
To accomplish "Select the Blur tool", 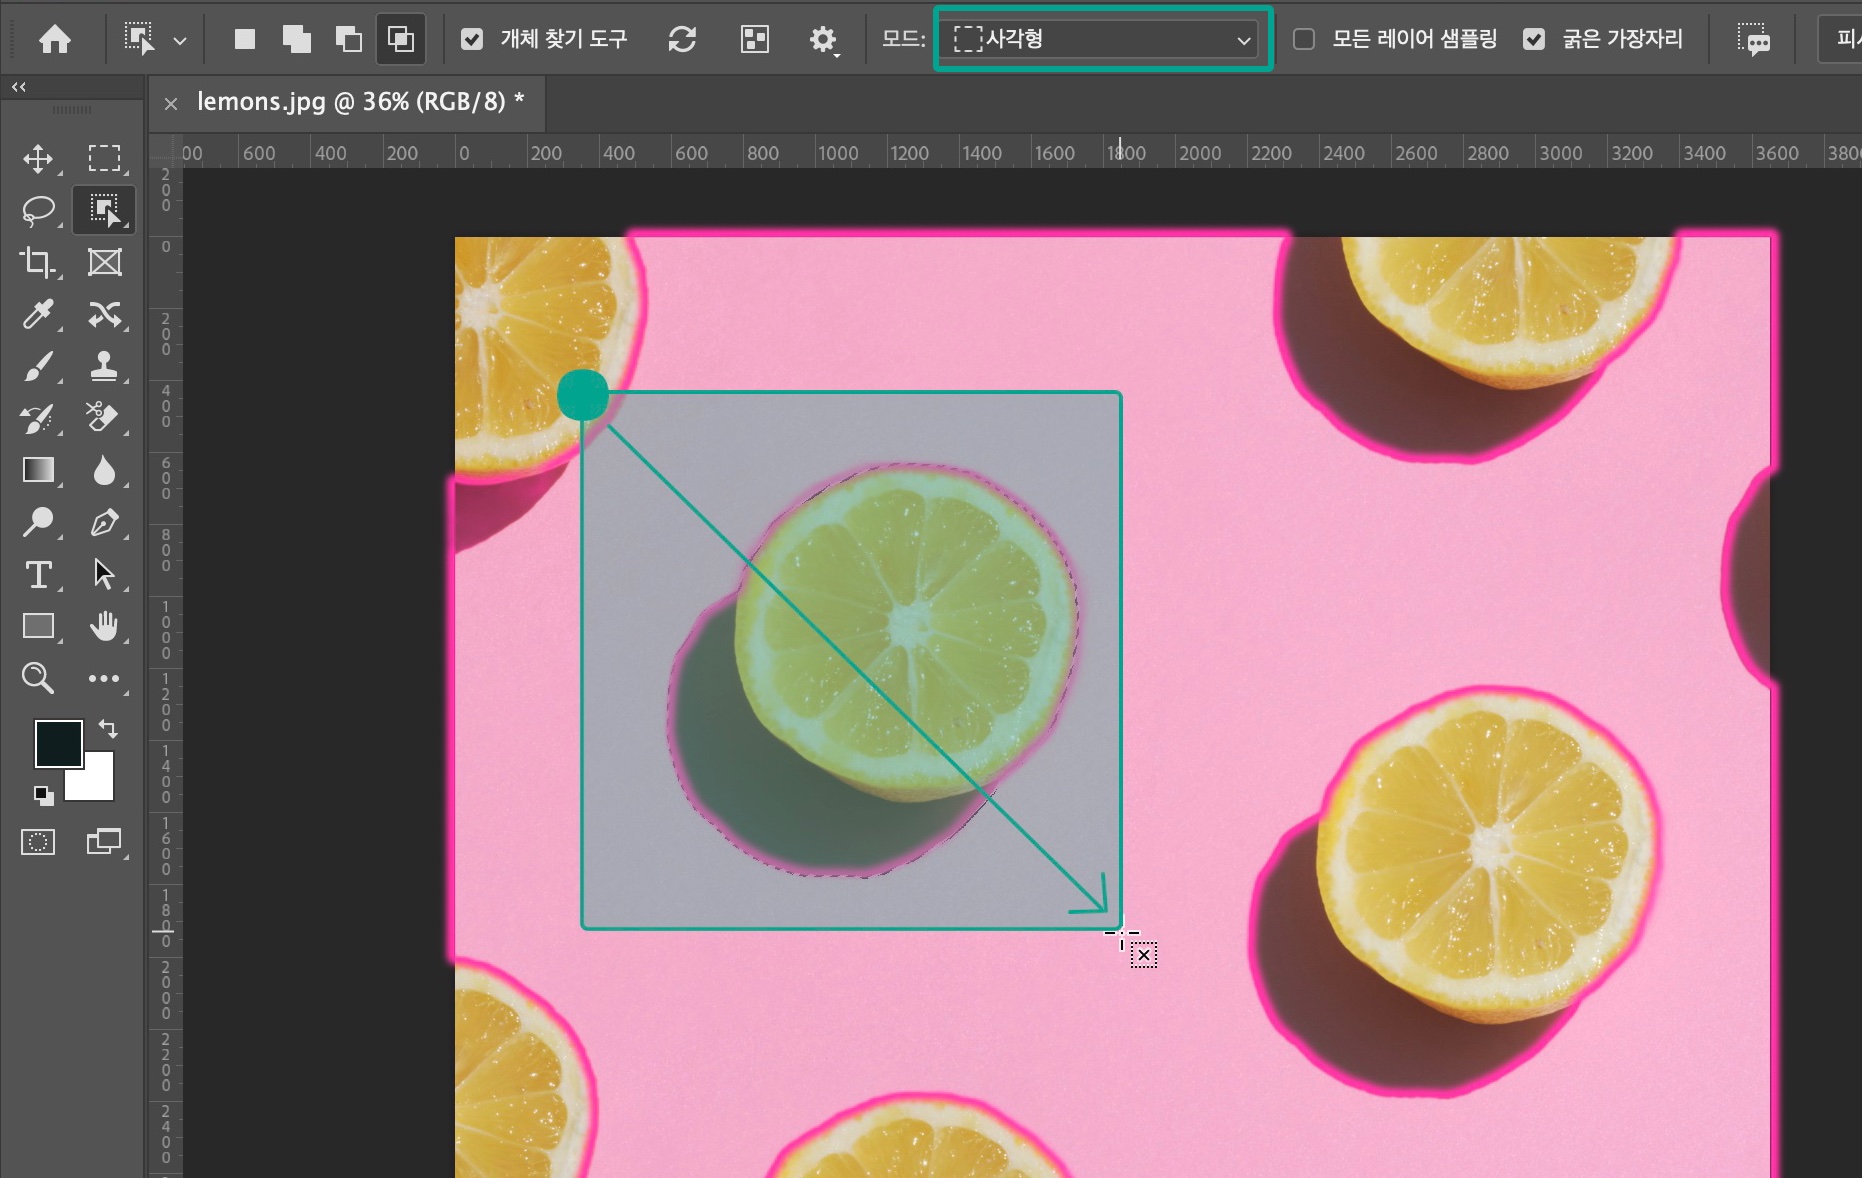I will coord(104,470).
